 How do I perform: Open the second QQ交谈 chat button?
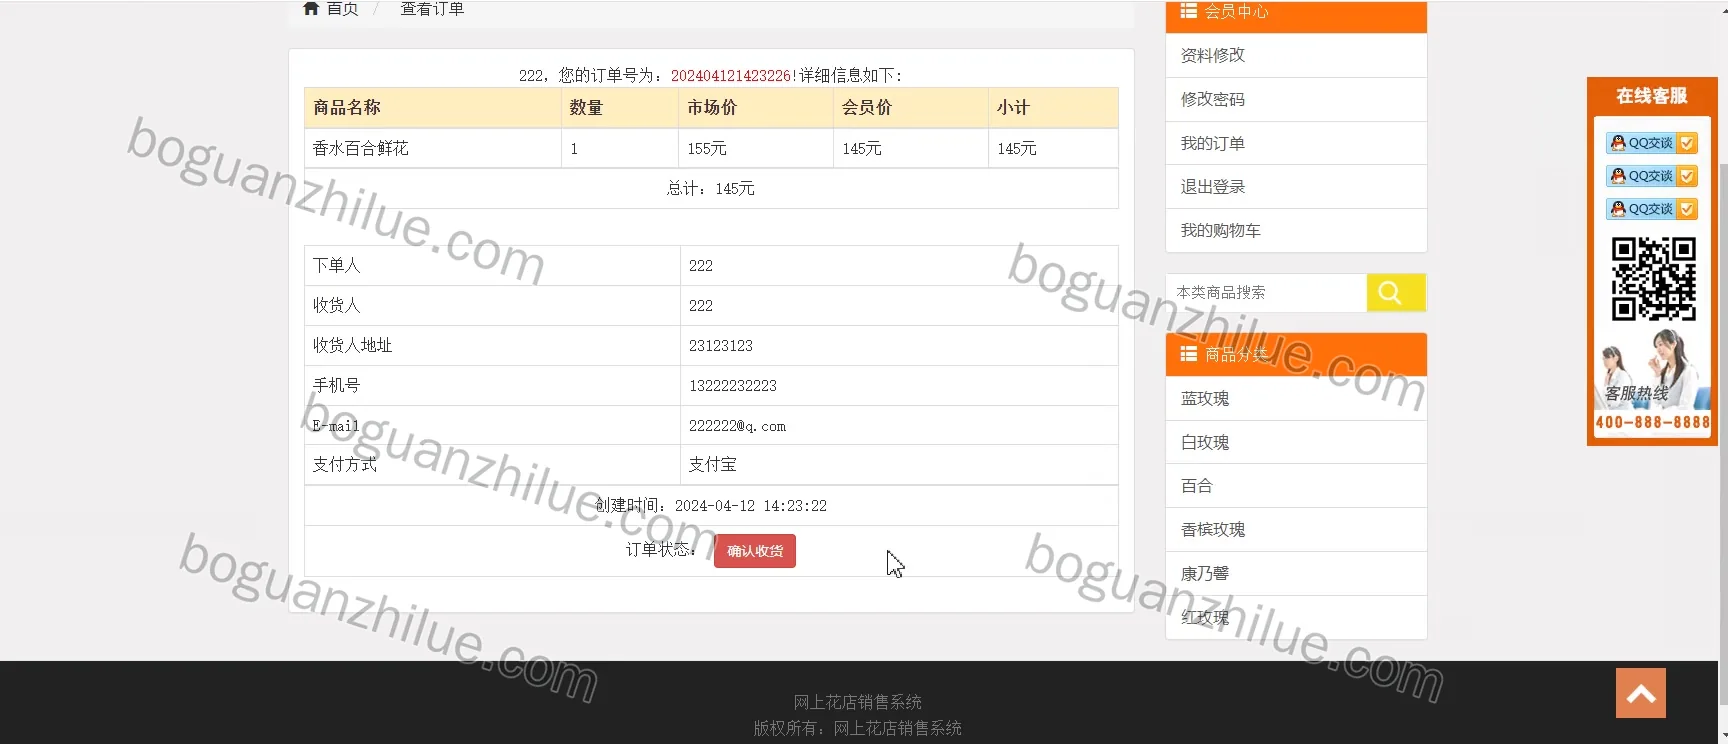(1652, 176)
